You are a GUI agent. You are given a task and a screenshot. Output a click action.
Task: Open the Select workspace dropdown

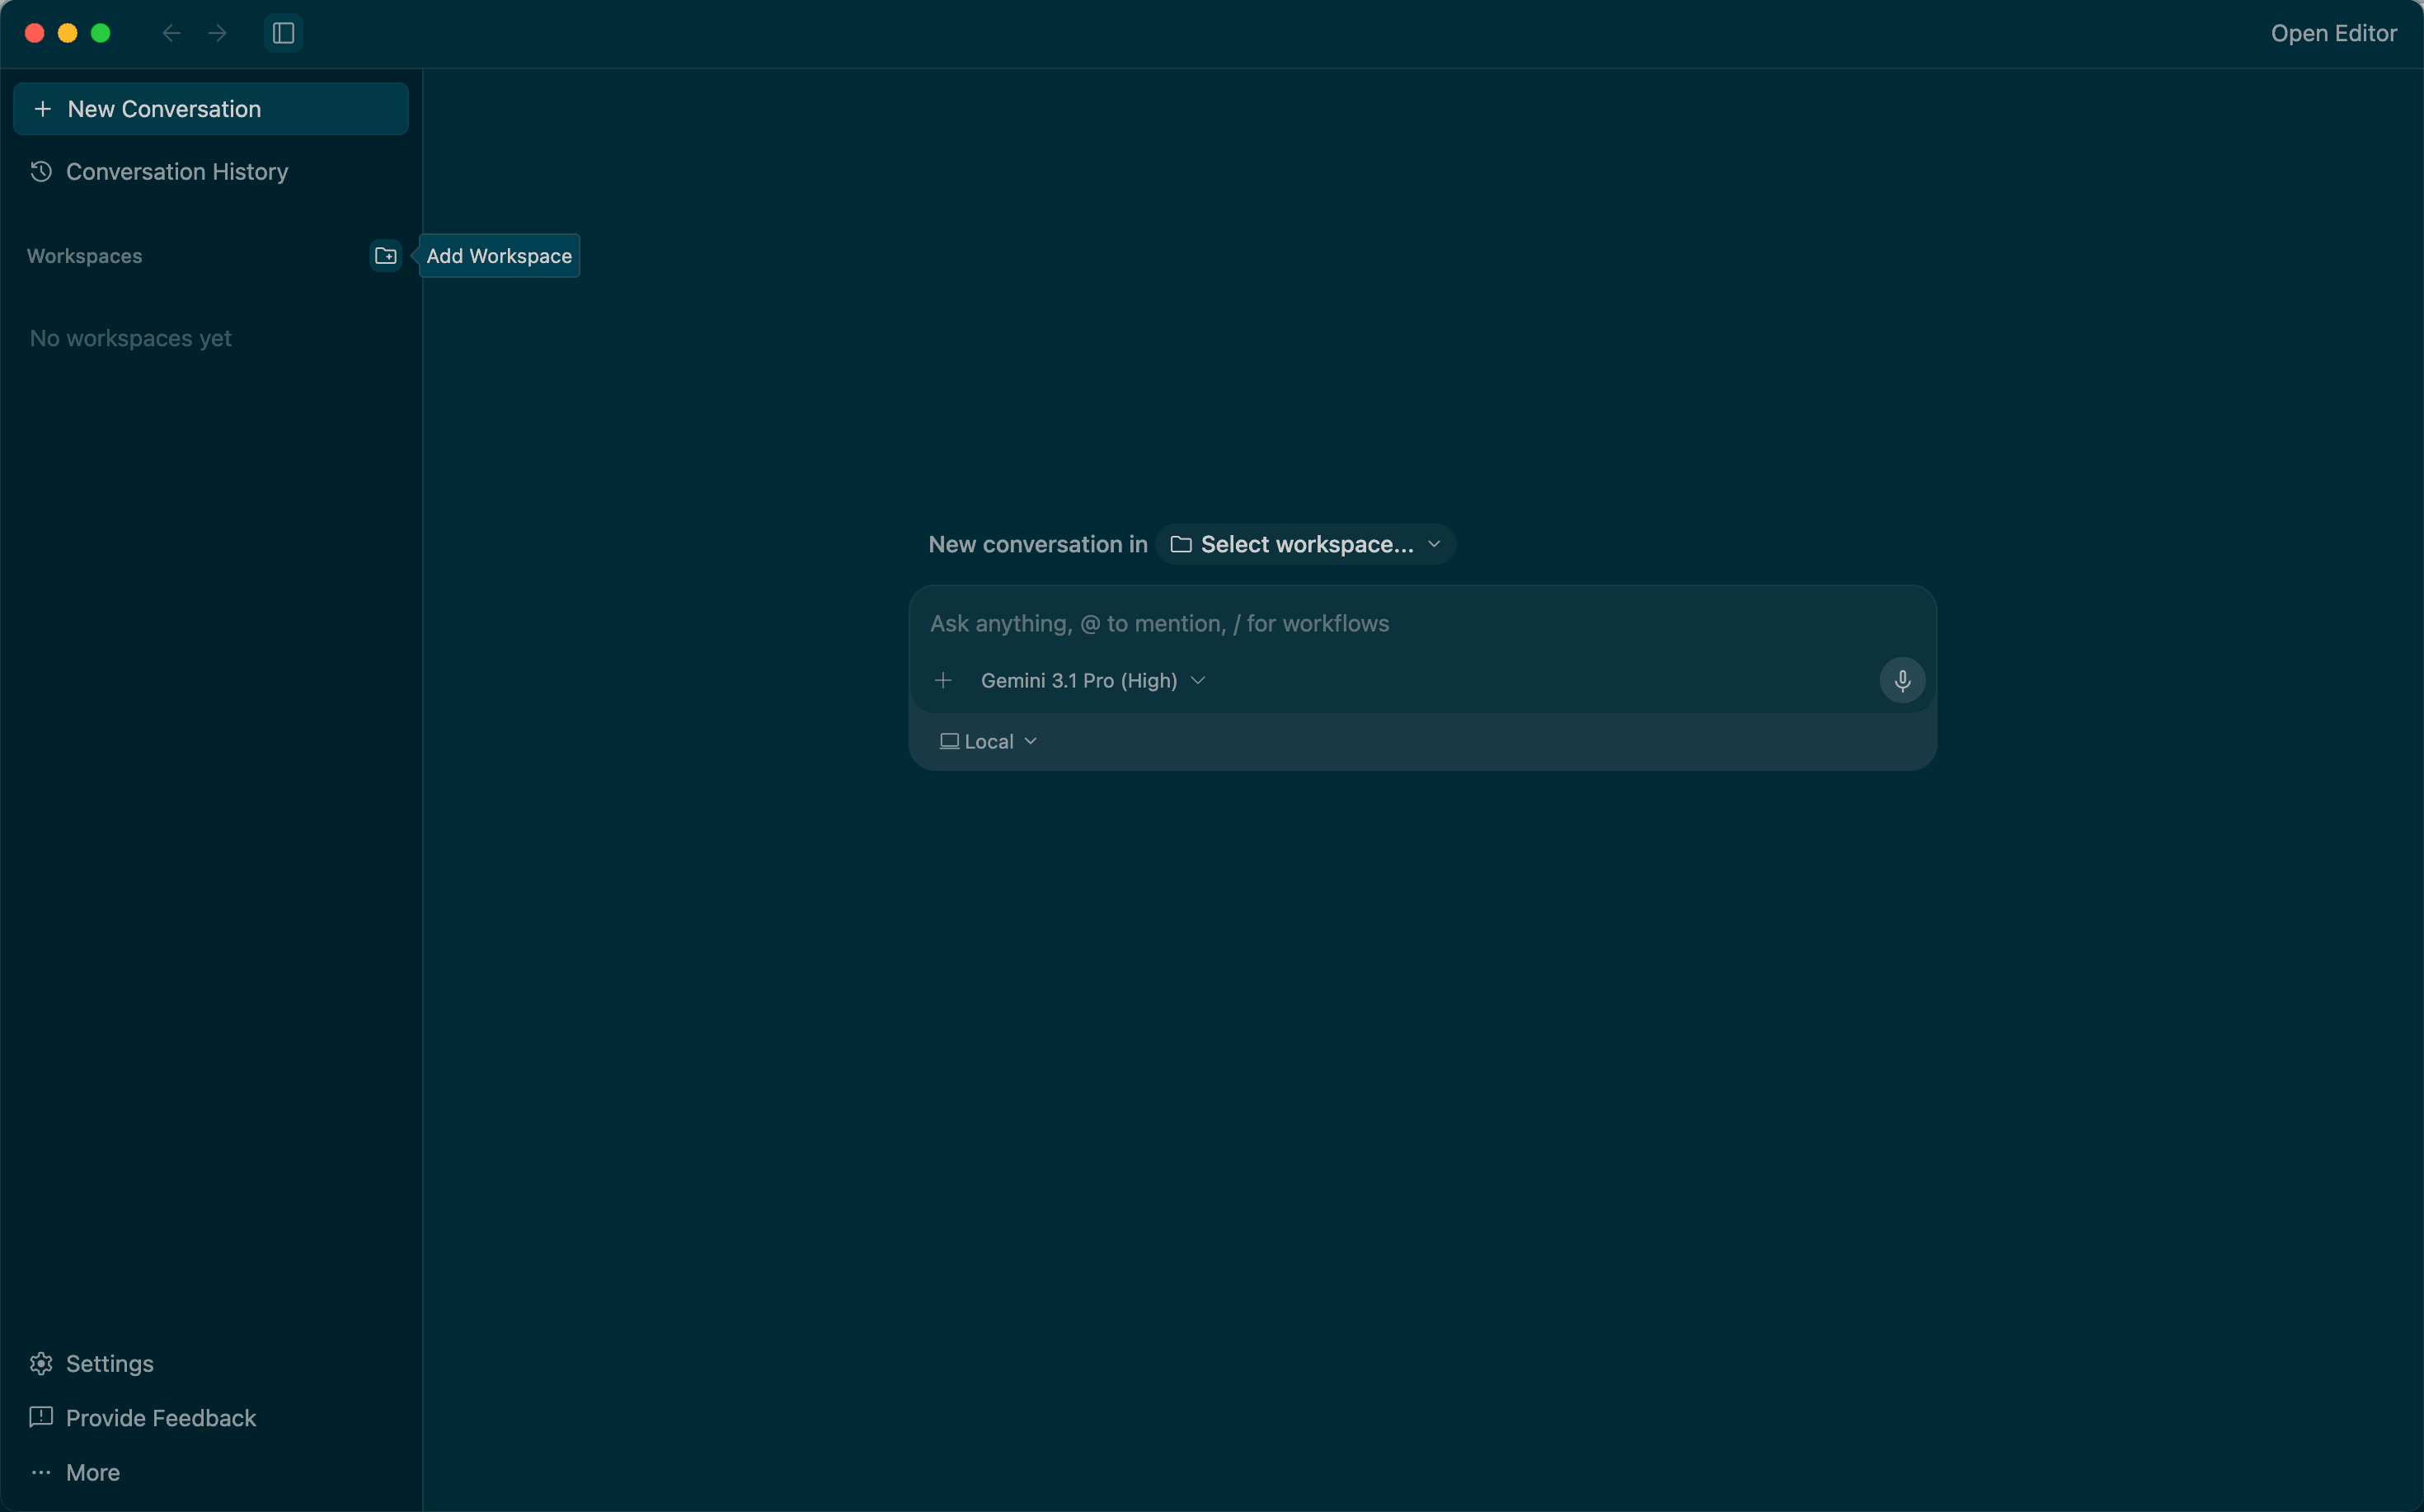click(x=1305, y=544)
